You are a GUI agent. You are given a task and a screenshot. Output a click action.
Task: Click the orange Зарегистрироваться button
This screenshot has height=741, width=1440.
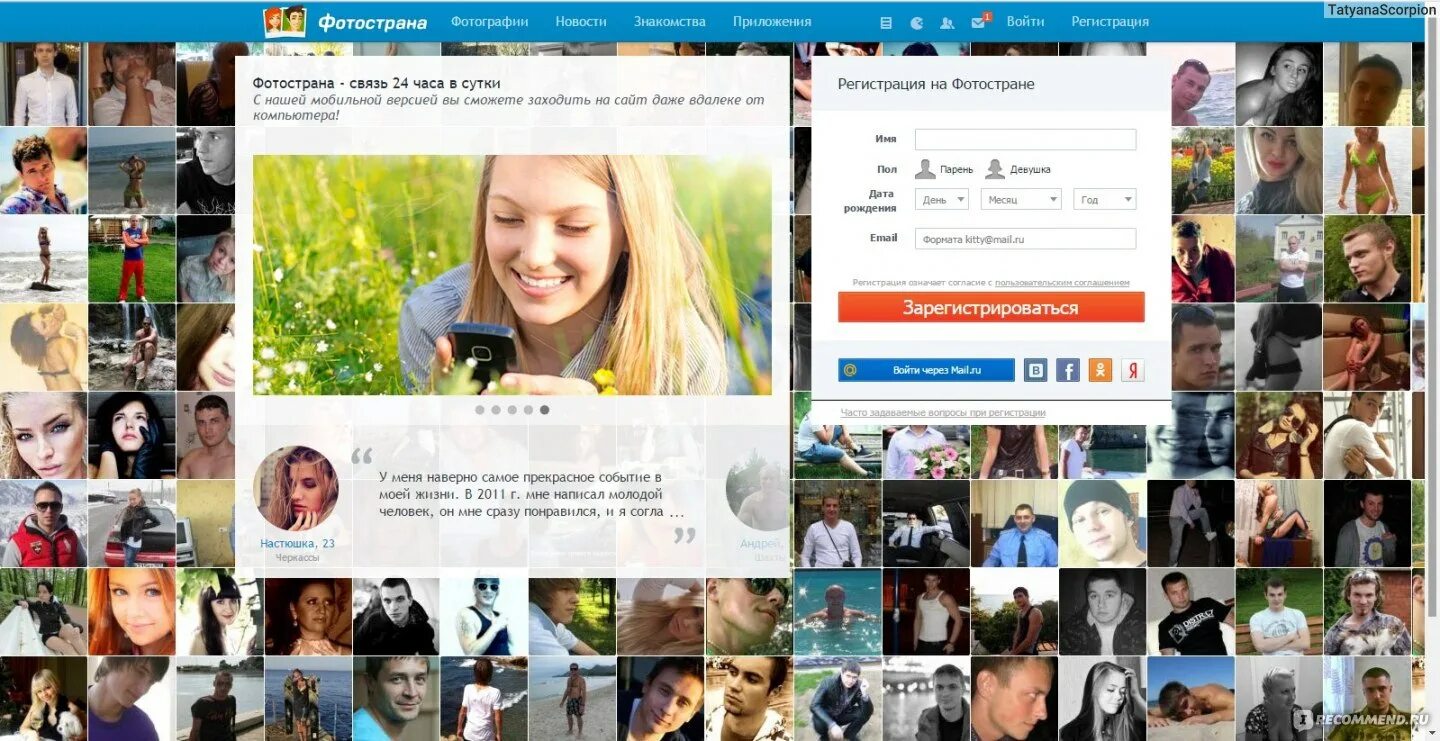991,307
